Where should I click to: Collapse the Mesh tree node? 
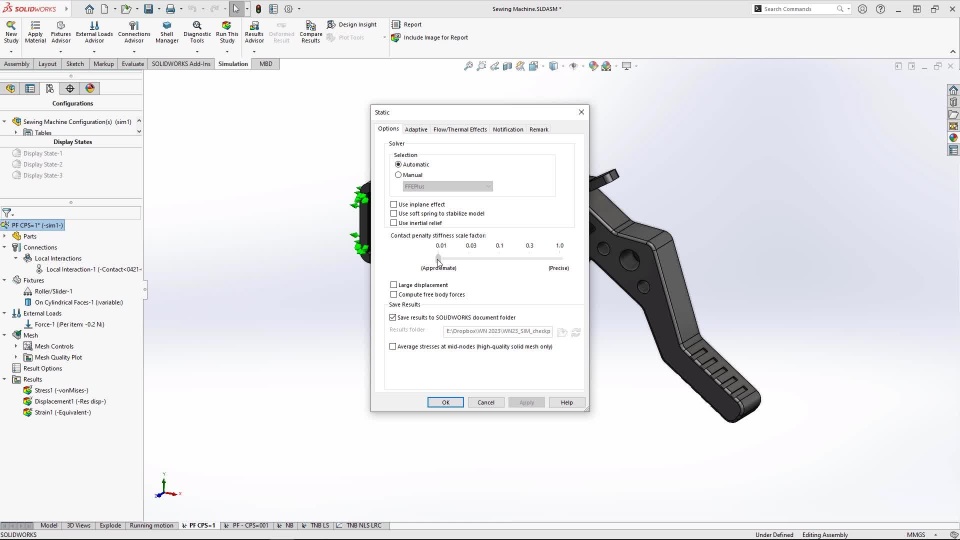click(x=5, y=336)
